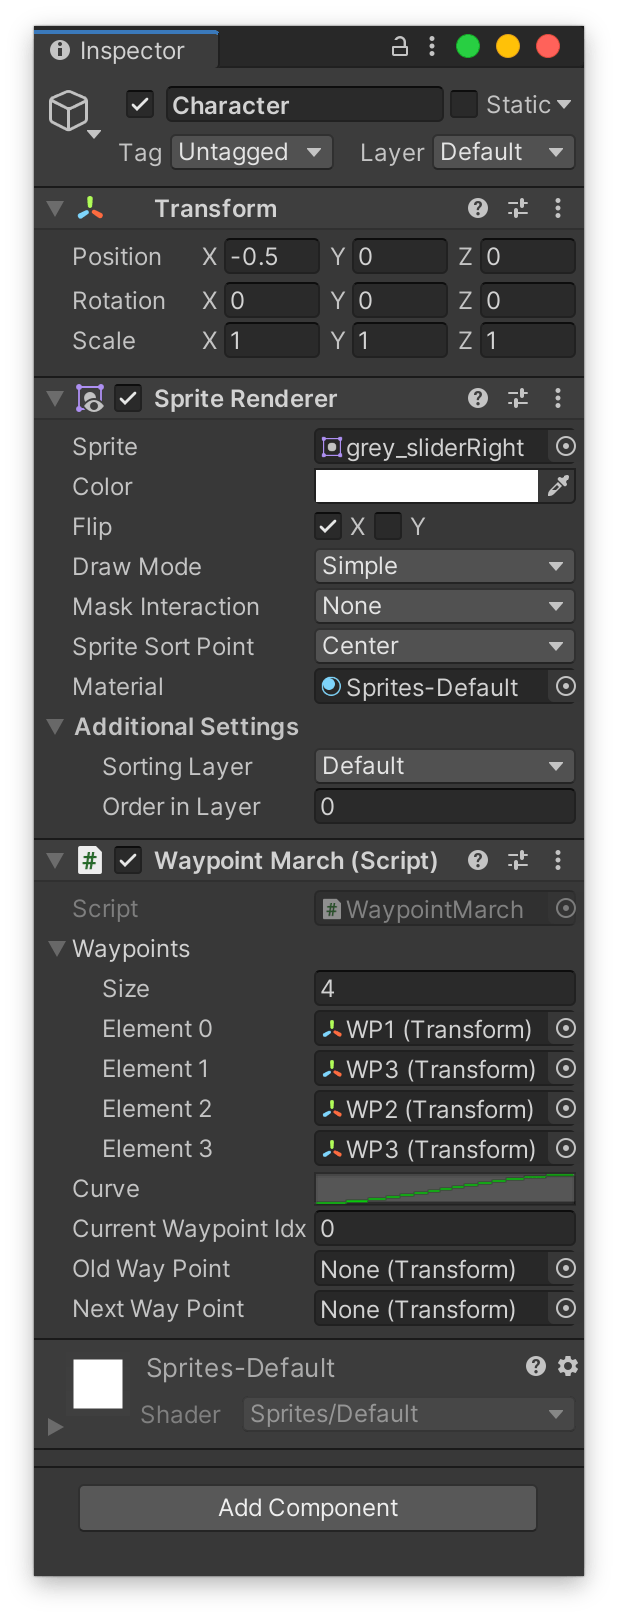
Task: Open Transform component three-dot menu
Action: tap(558, 208)
